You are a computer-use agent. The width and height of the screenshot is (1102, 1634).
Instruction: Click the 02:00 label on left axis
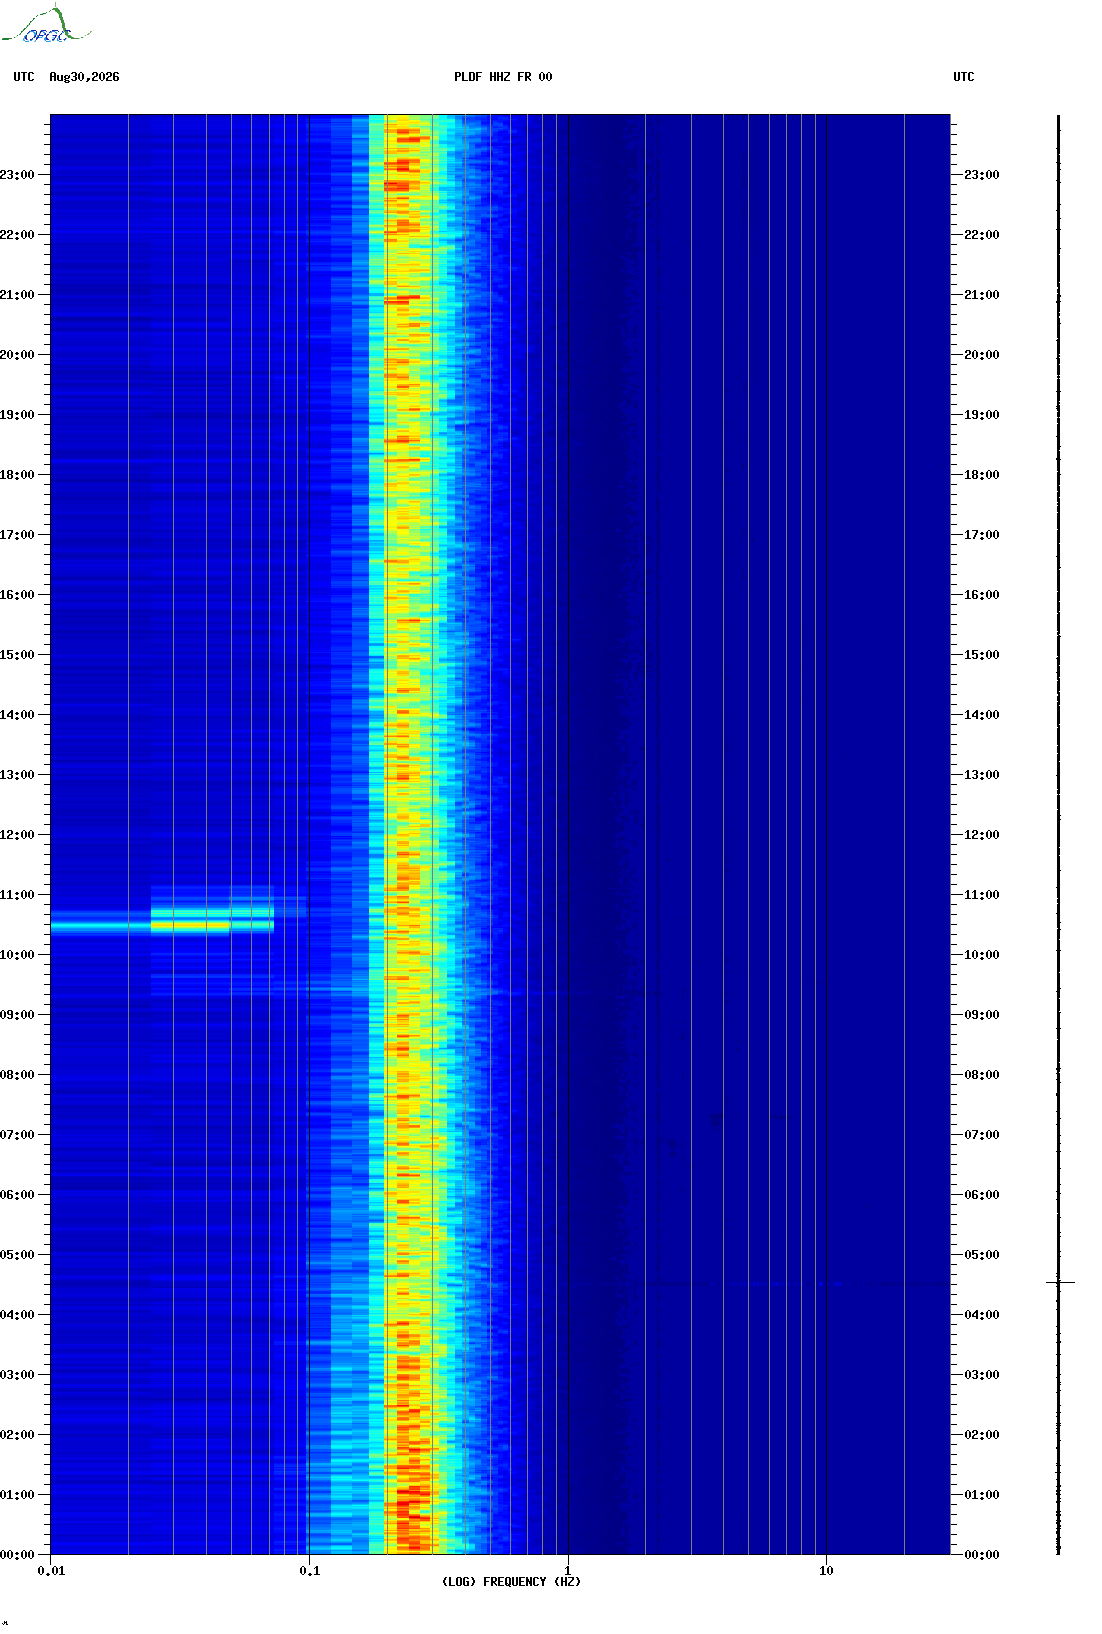17,1435
